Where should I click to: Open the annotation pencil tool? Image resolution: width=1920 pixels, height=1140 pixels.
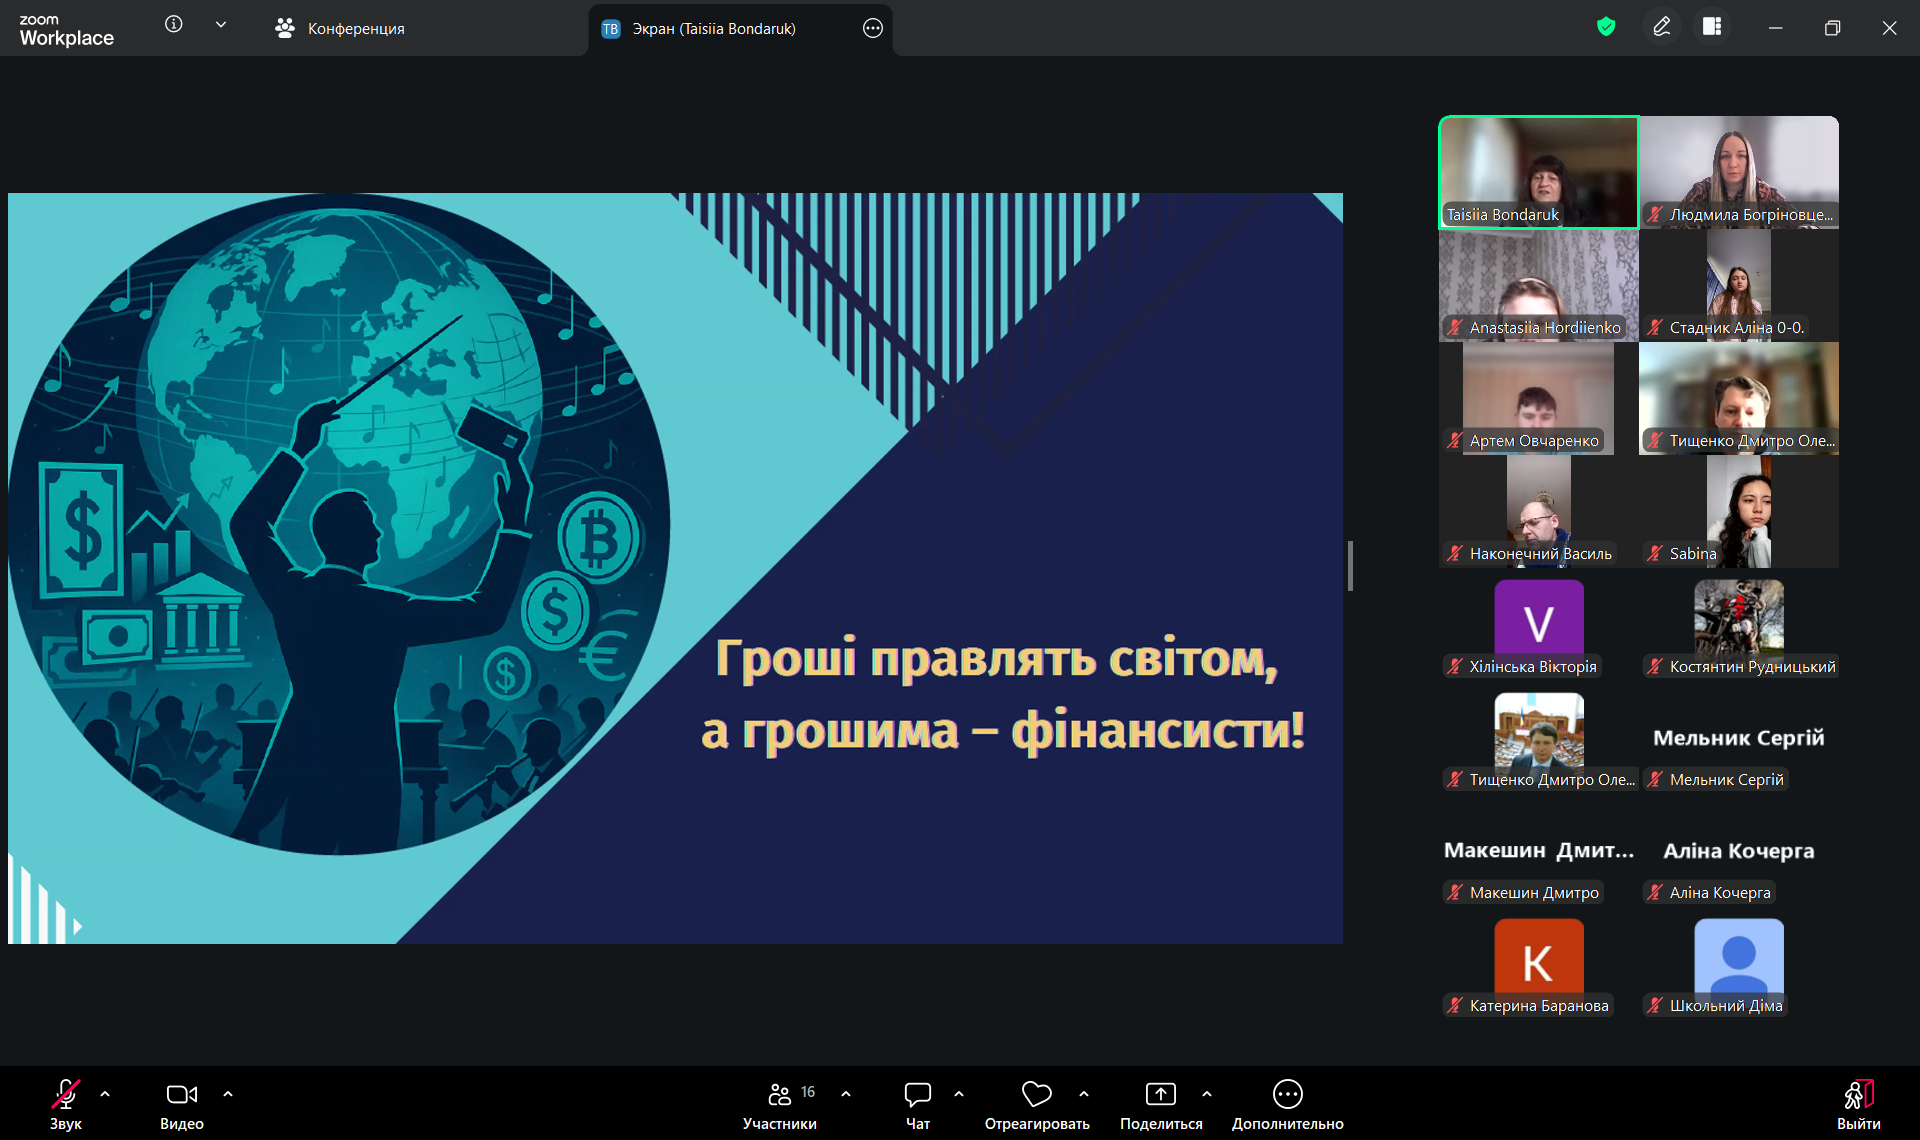pyautogui.click(x=1662, y=28)
